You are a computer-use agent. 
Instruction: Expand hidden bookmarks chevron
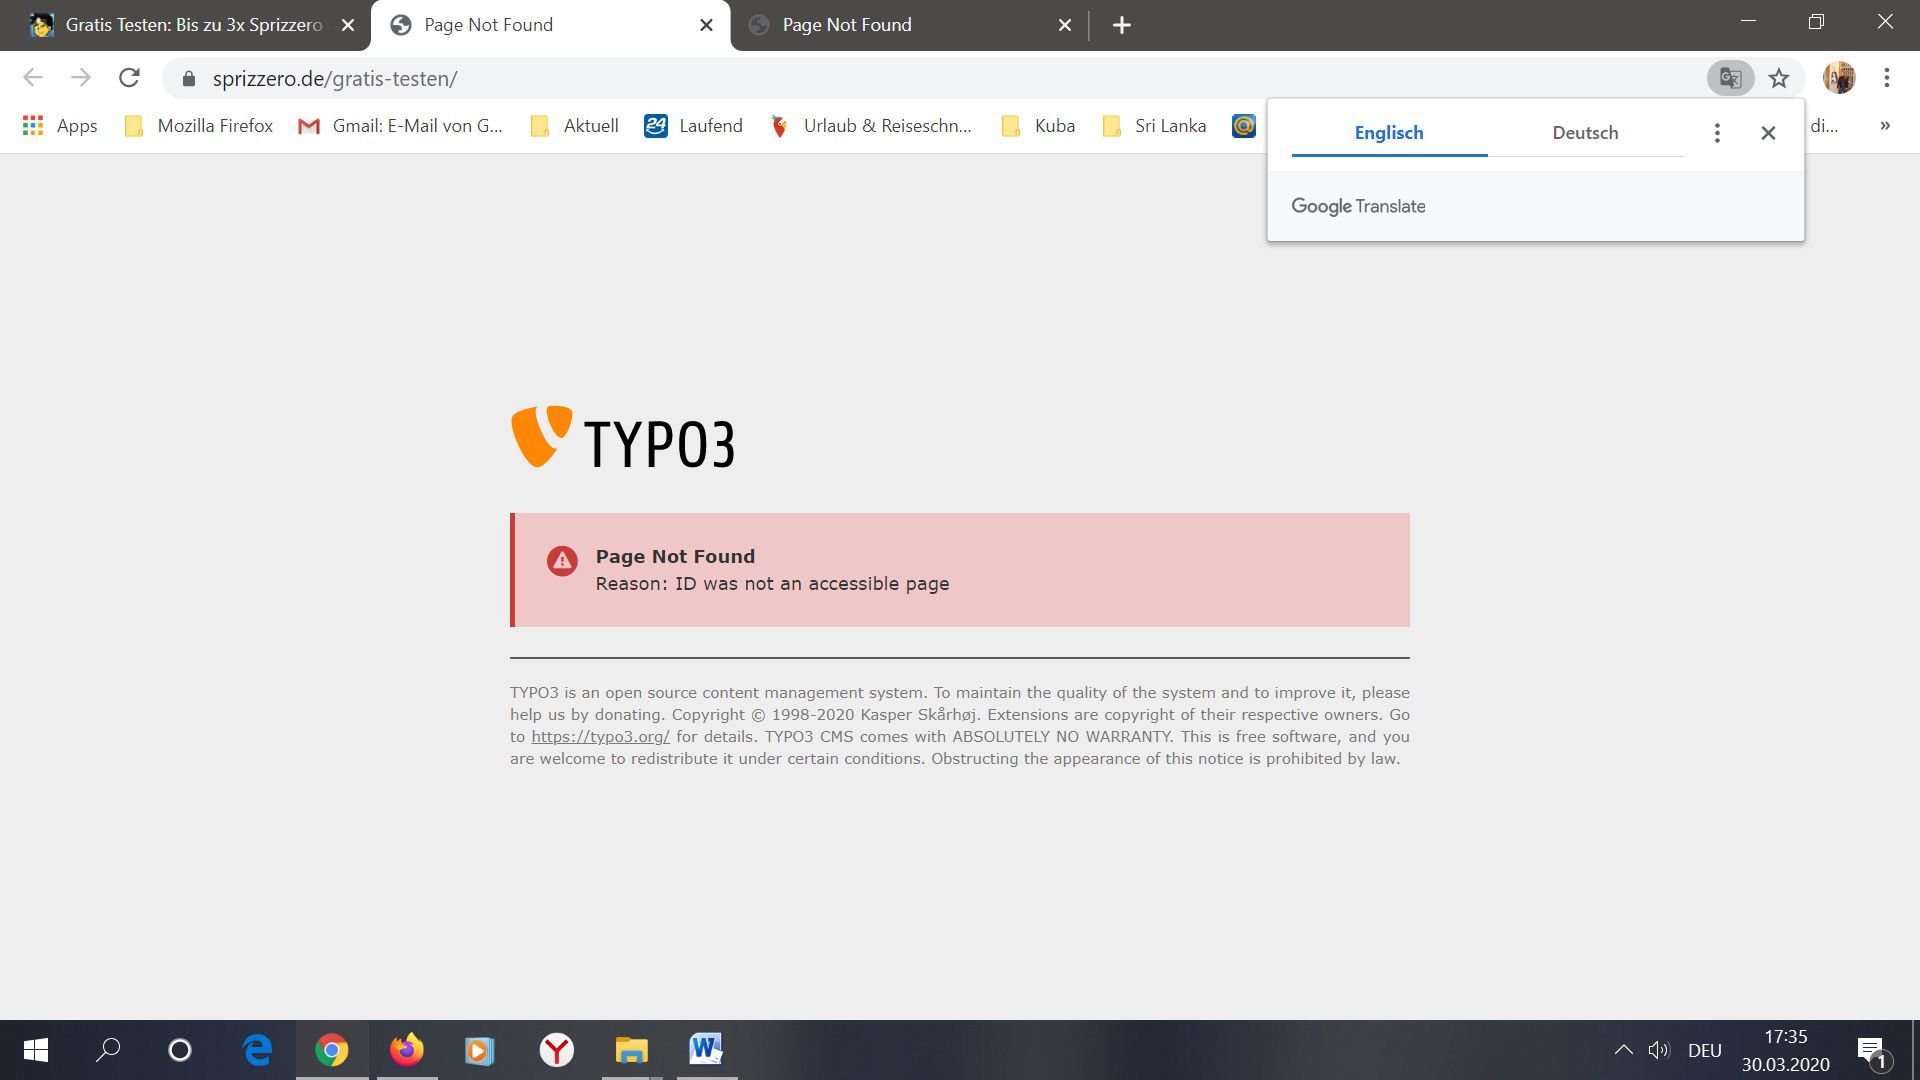tap(1885, 126)
